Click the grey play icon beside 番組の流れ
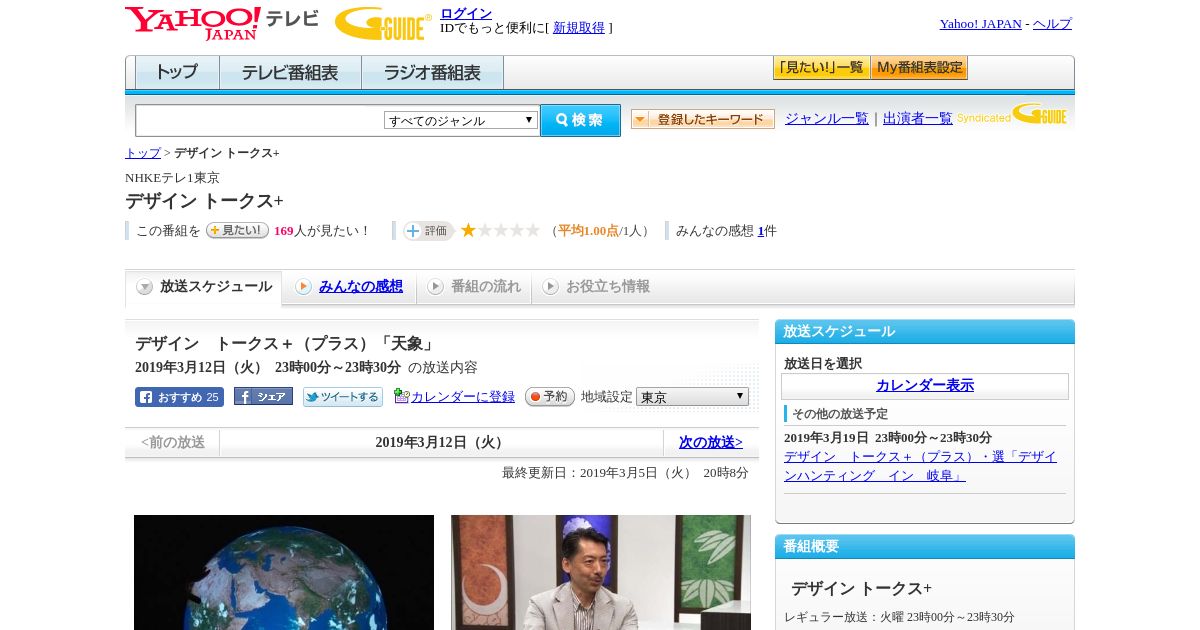 pyautogui.click(x=435, y=287)
